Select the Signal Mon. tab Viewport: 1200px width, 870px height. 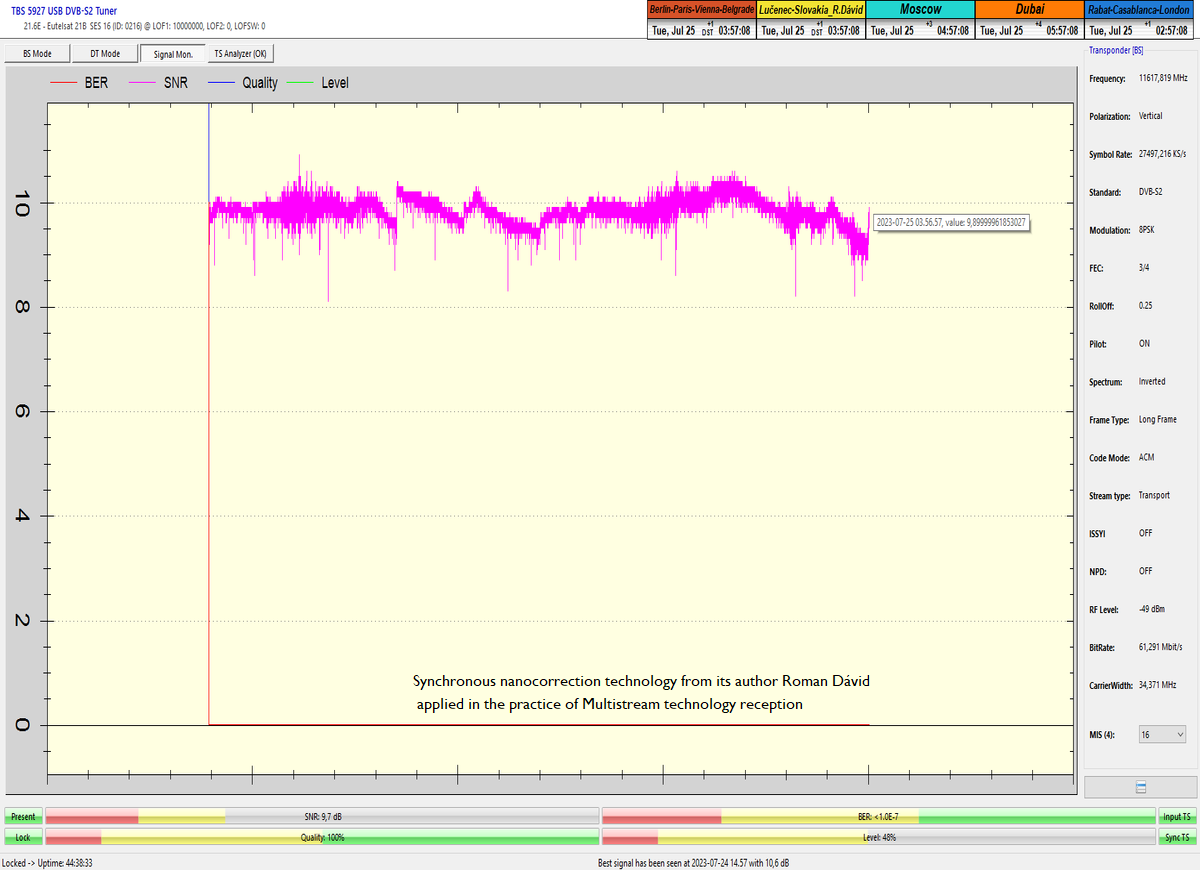(173, 54)
